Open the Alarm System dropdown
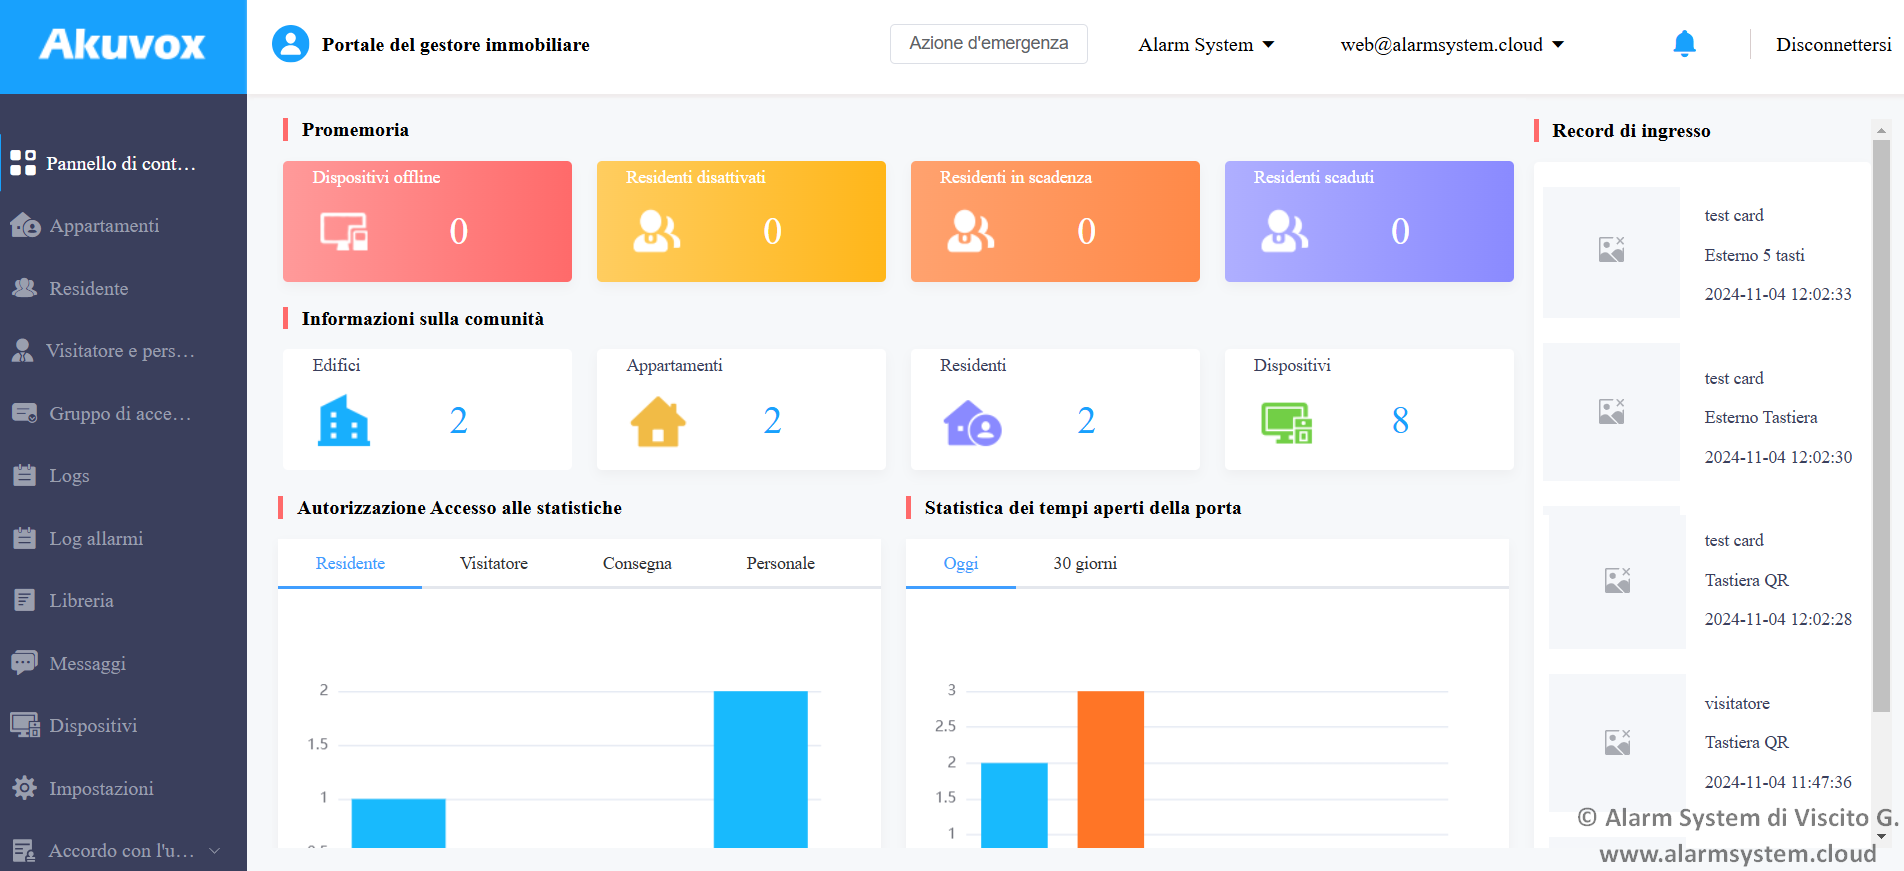1904x871 pixels. 1206,44
